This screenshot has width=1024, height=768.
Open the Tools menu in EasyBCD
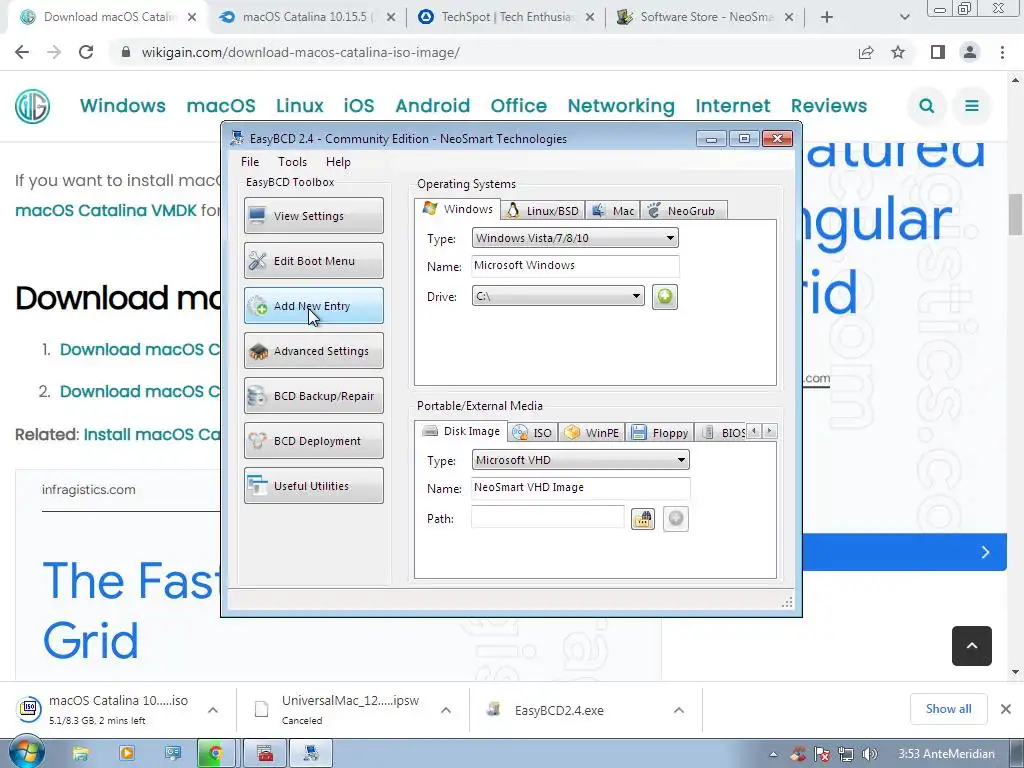coord(292,162)
